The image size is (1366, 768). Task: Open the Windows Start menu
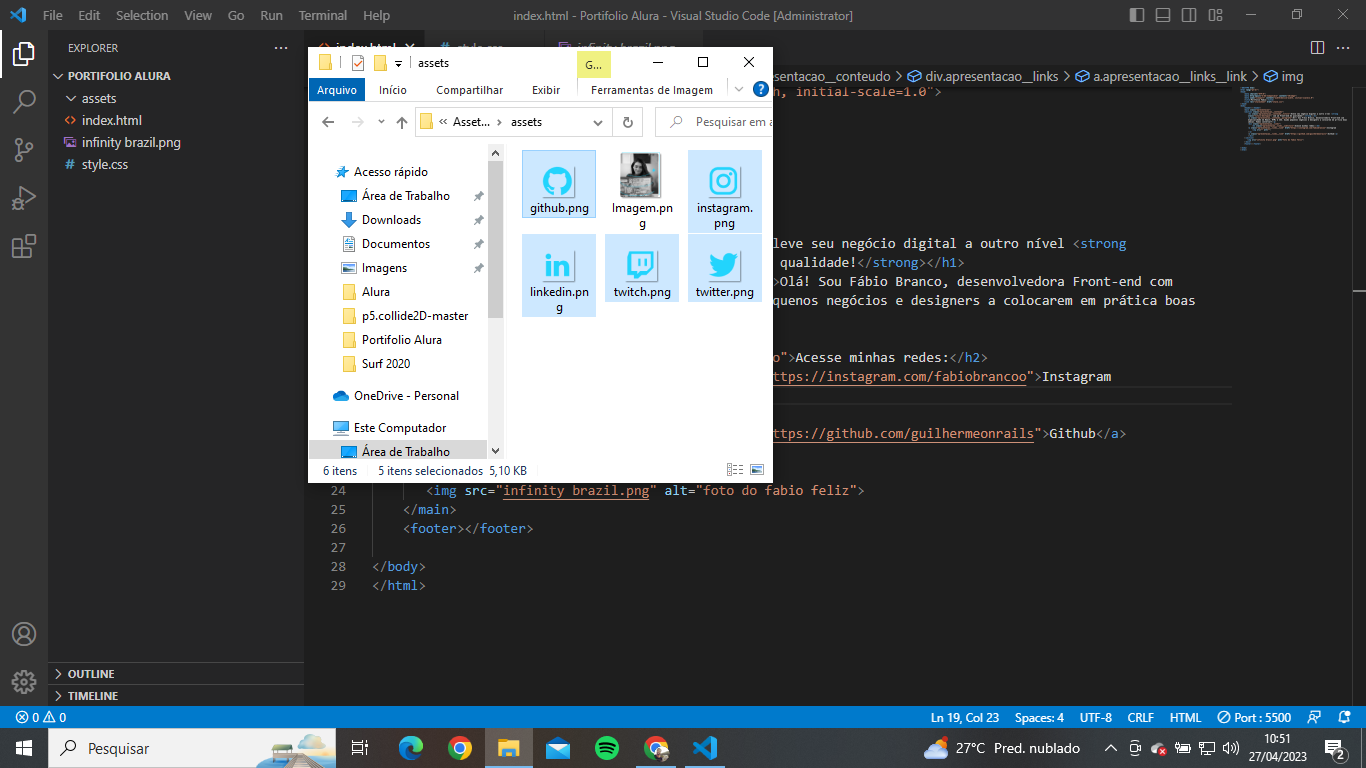pyautogui.click(x=24, y=748)
